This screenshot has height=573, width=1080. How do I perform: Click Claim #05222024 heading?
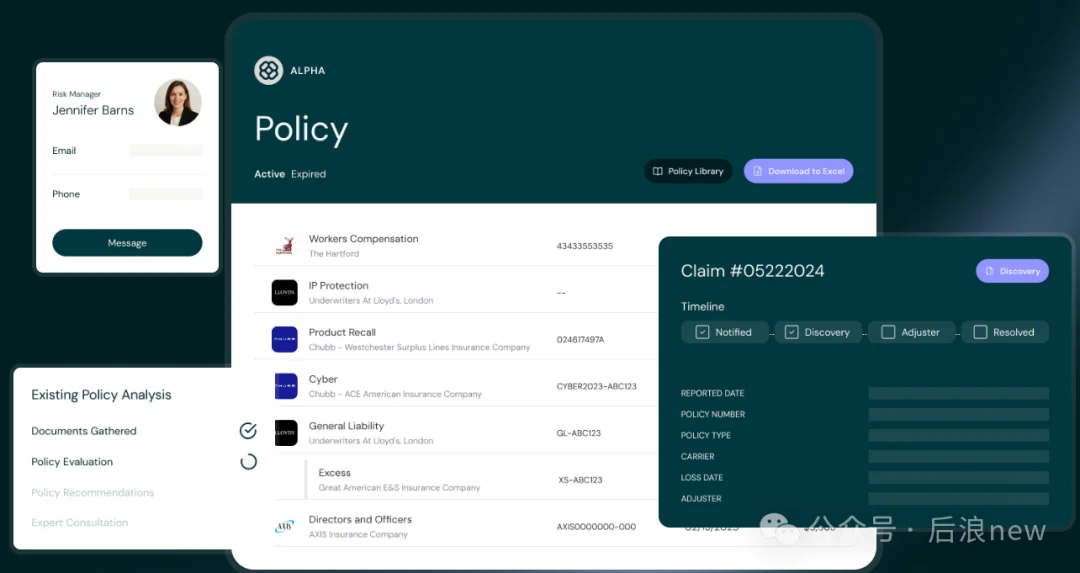point(752,271)
